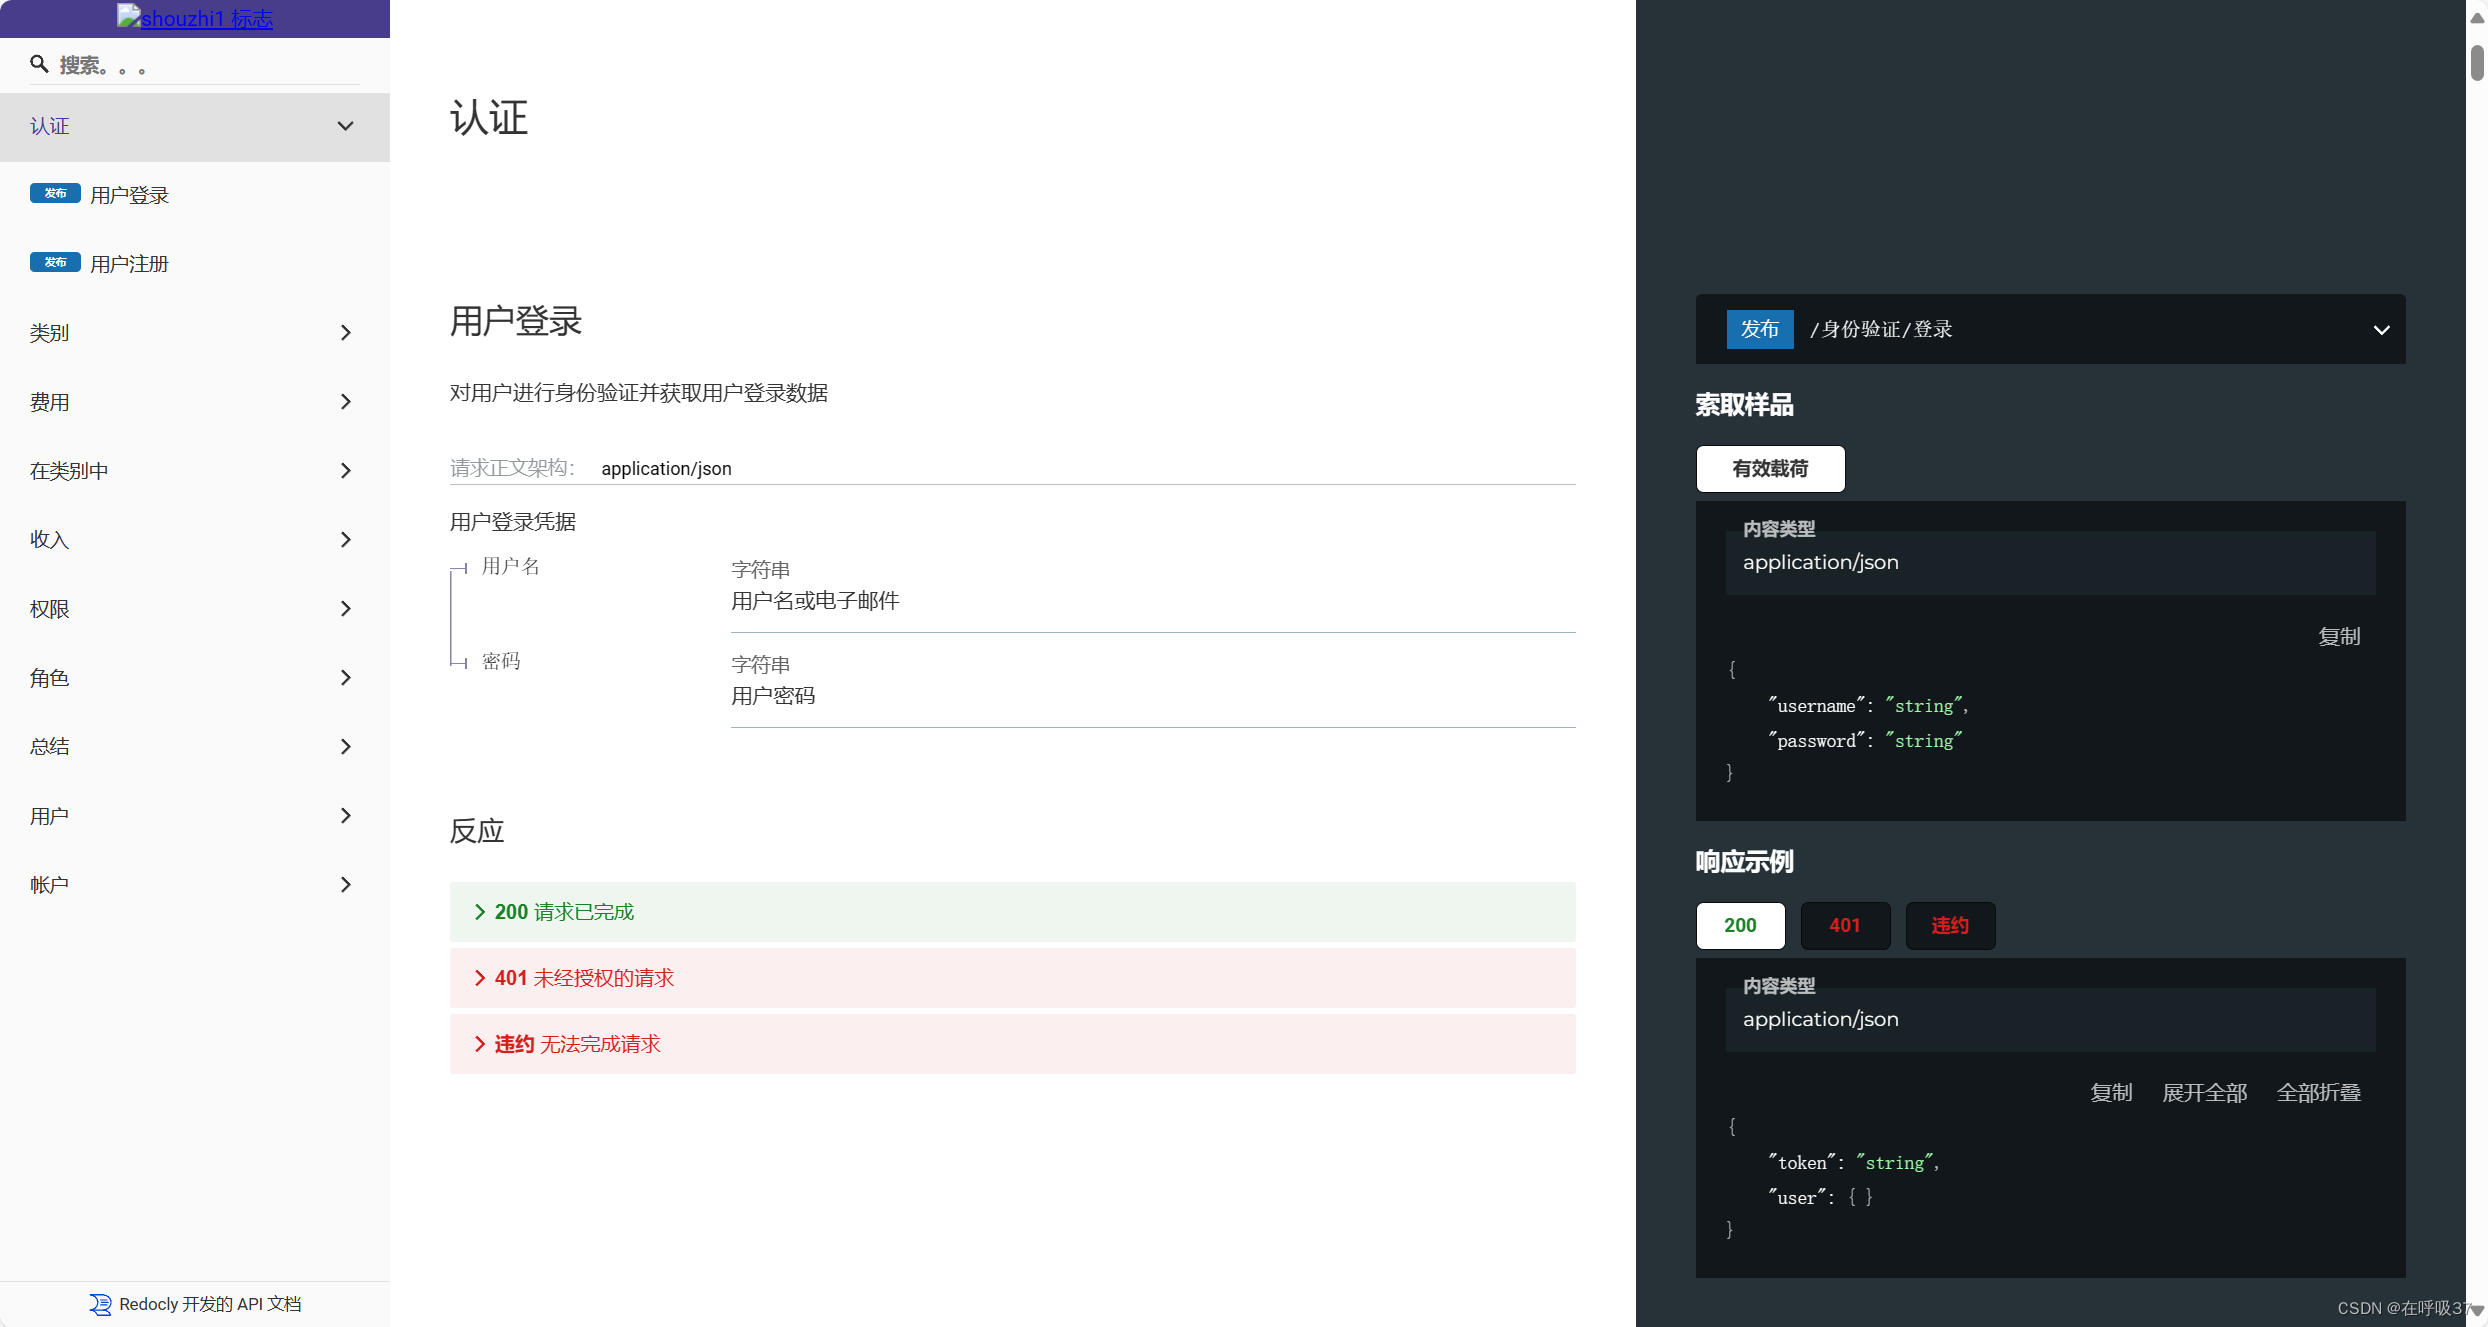2488x1327 pixels.
Task: Open the /身份验证/登录 endpoint dropdown
Action: [x=2380, y=329]
